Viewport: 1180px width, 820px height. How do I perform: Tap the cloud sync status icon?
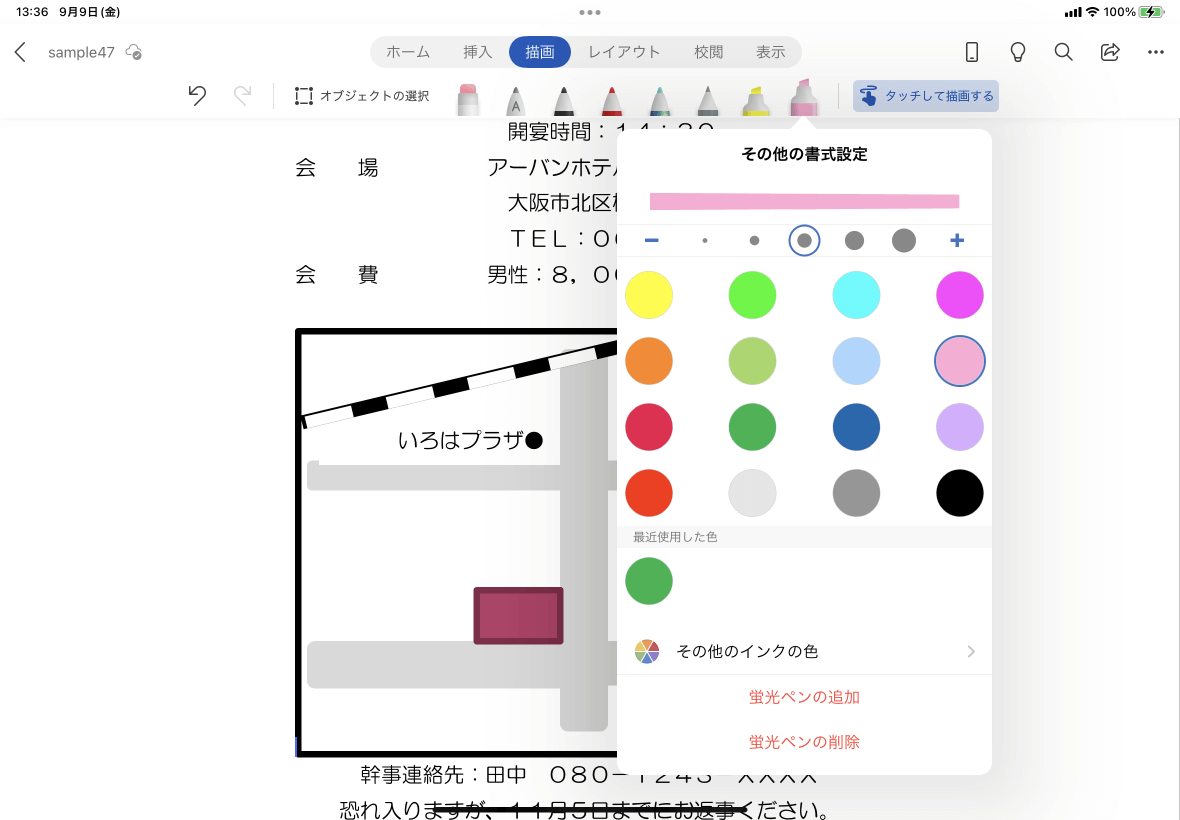[x=134, y=52]
